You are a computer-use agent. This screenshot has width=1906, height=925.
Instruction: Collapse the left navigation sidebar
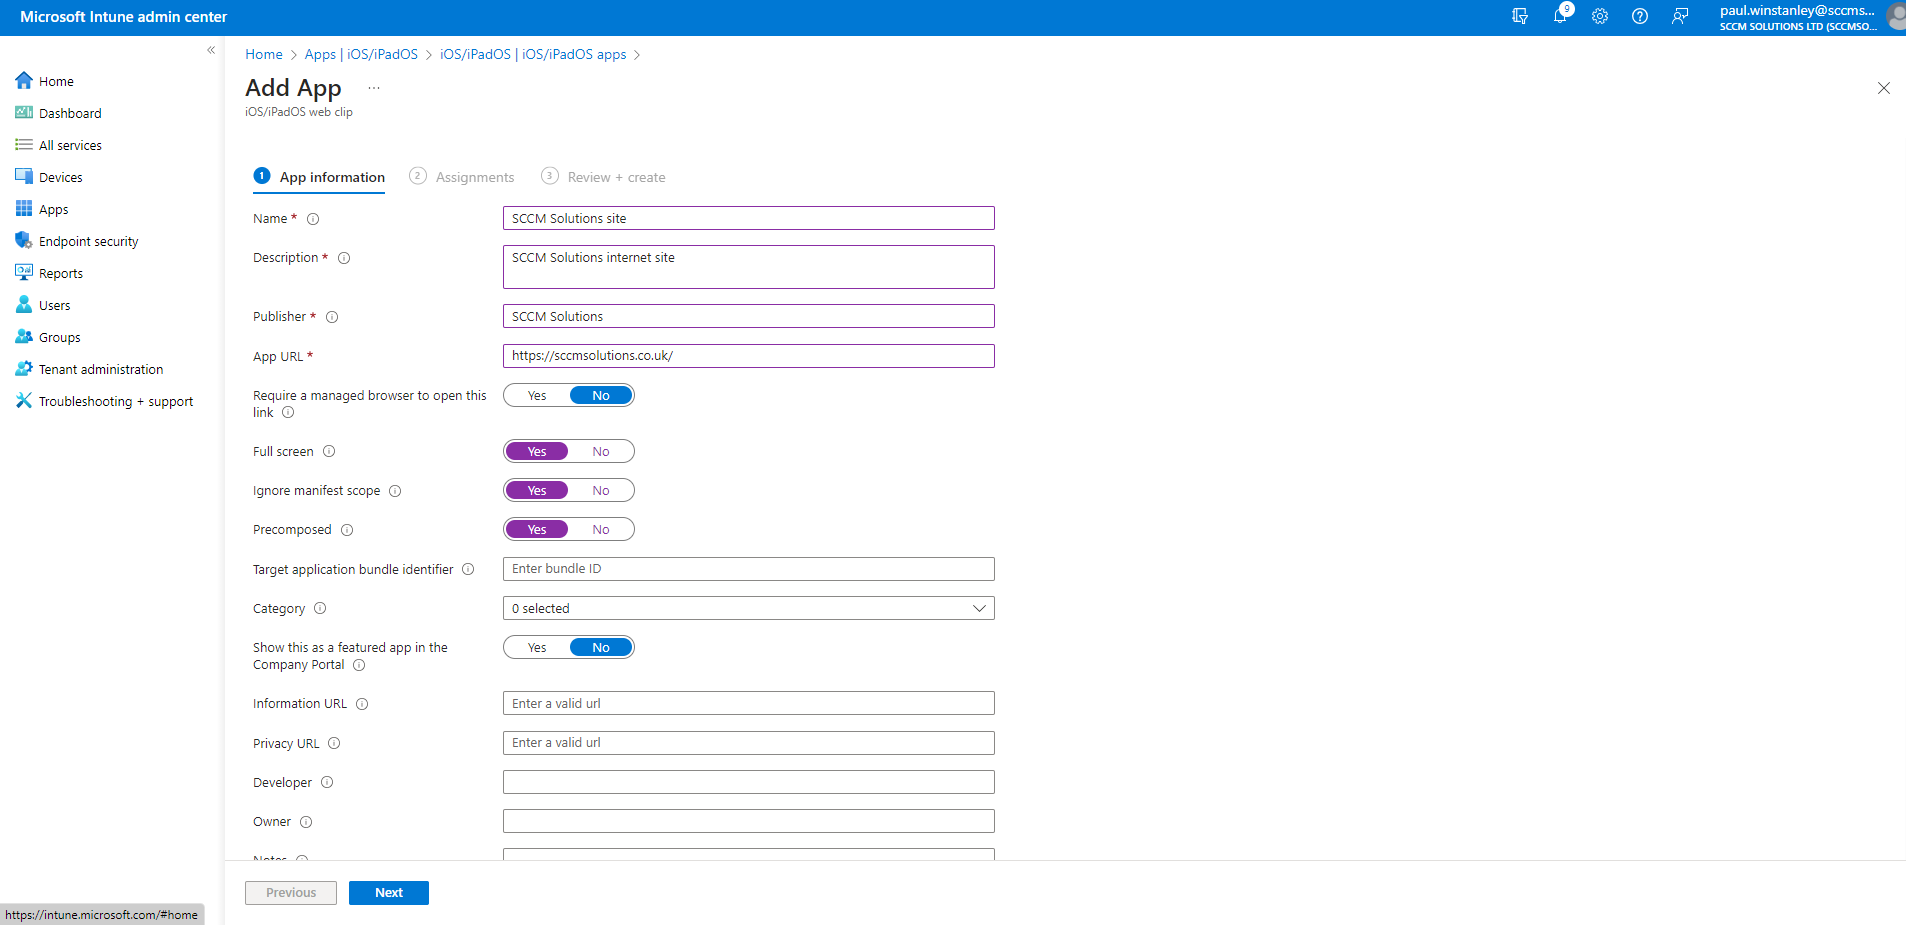click(211, 50)
